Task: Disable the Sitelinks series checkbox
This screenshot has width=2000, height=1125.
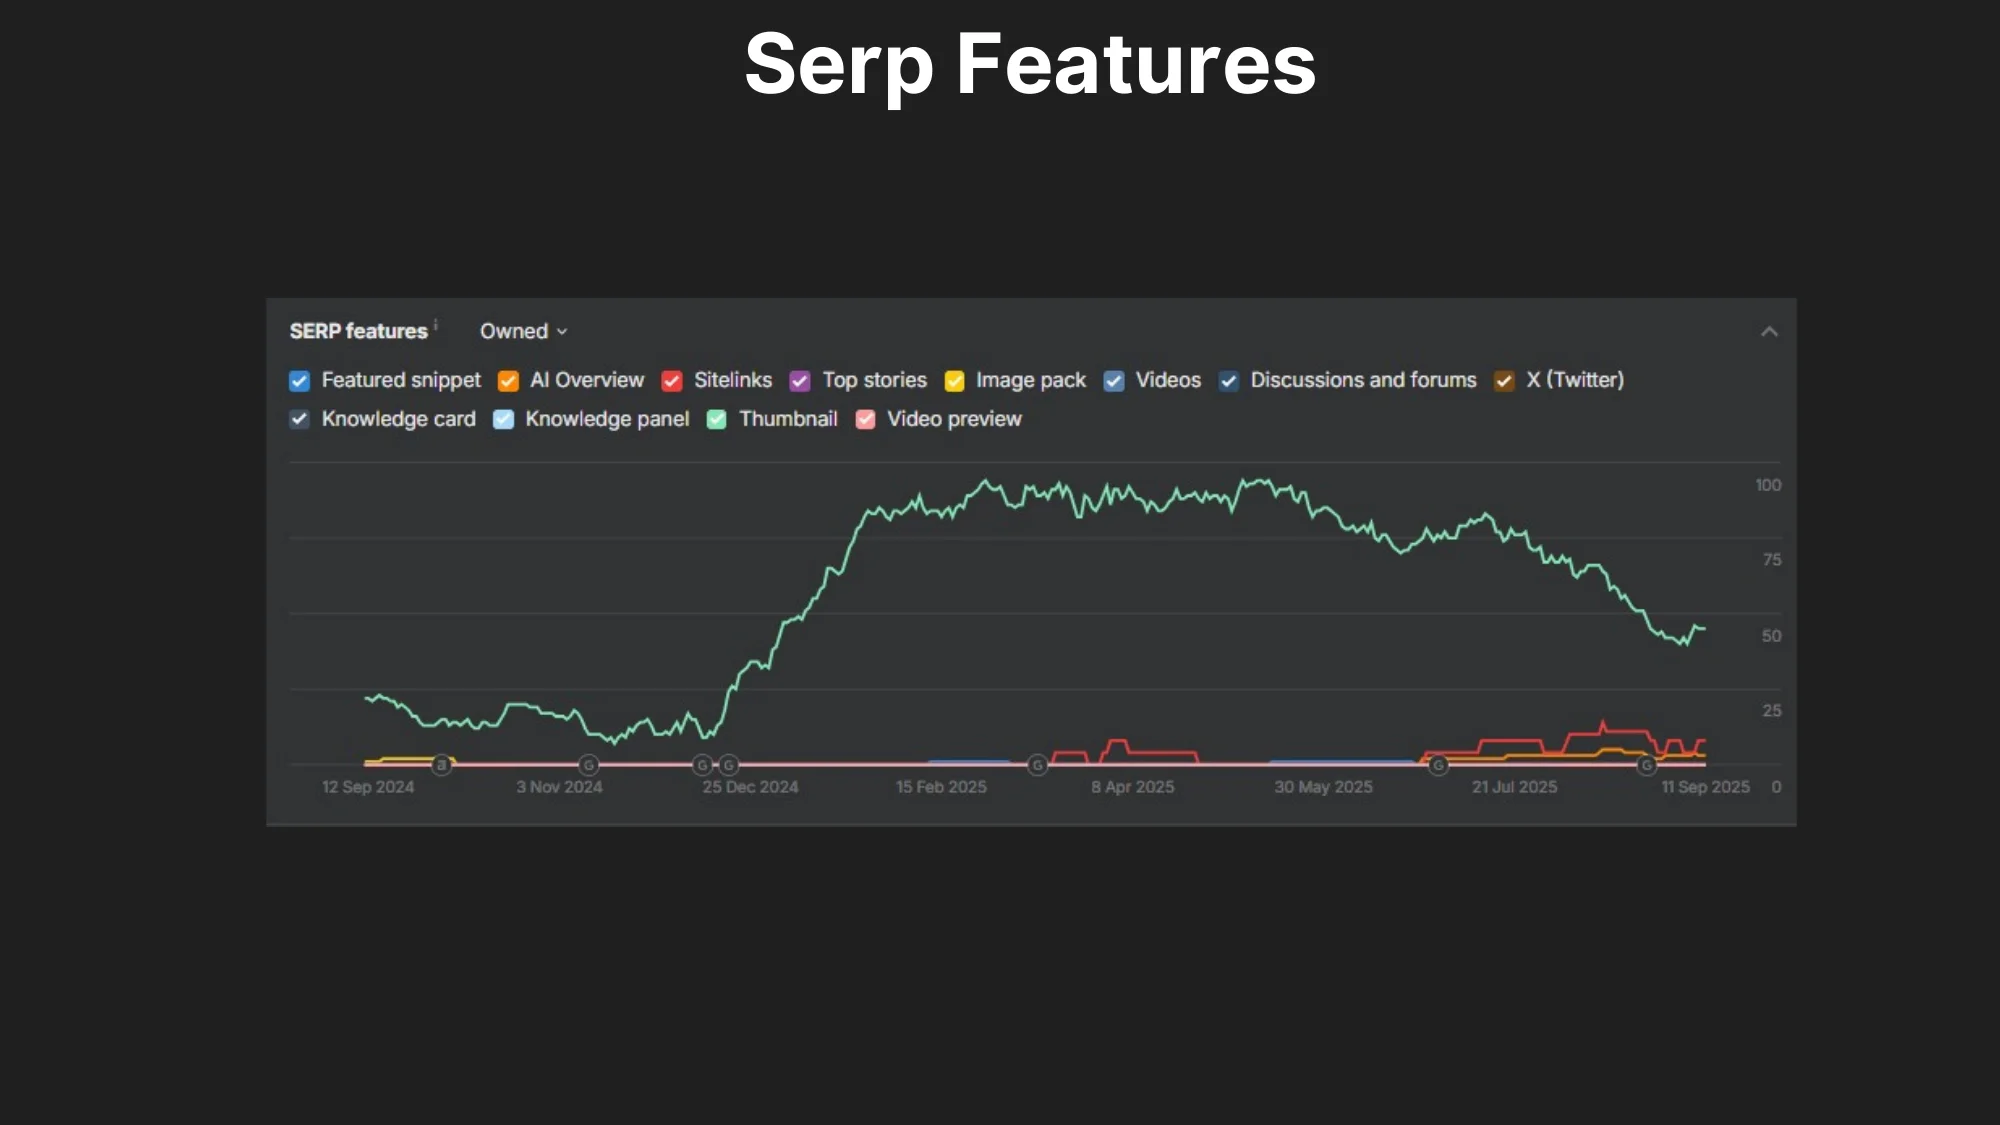Action: coord(672,381)
